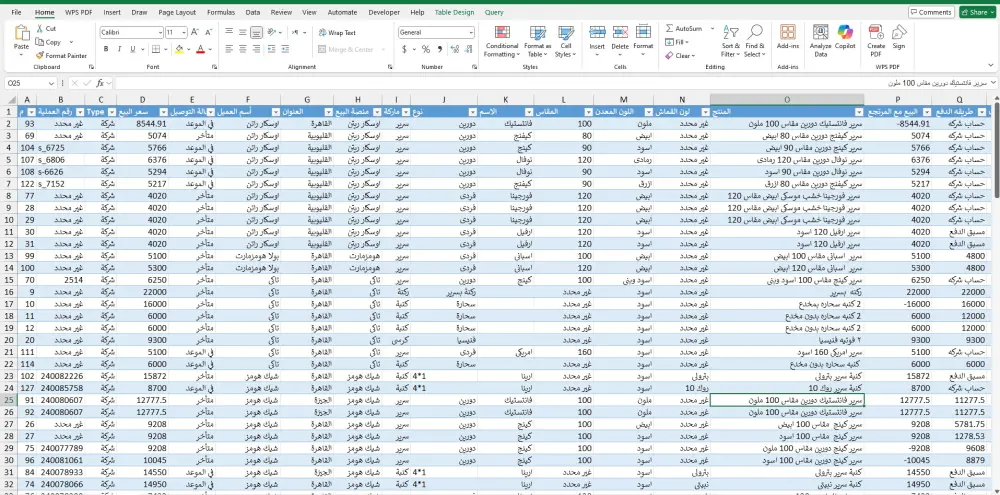
Task: Switch to the Insert tab
Action: point(112,12)
